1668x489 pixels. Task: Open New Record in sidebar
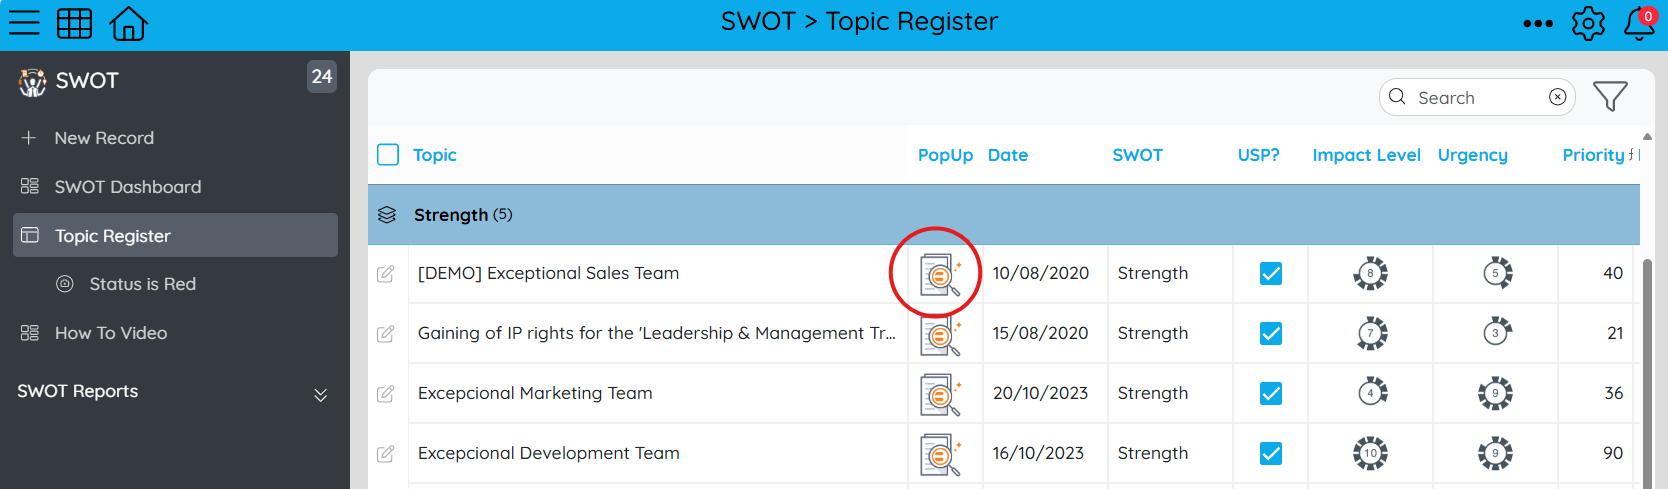[104, 138]
